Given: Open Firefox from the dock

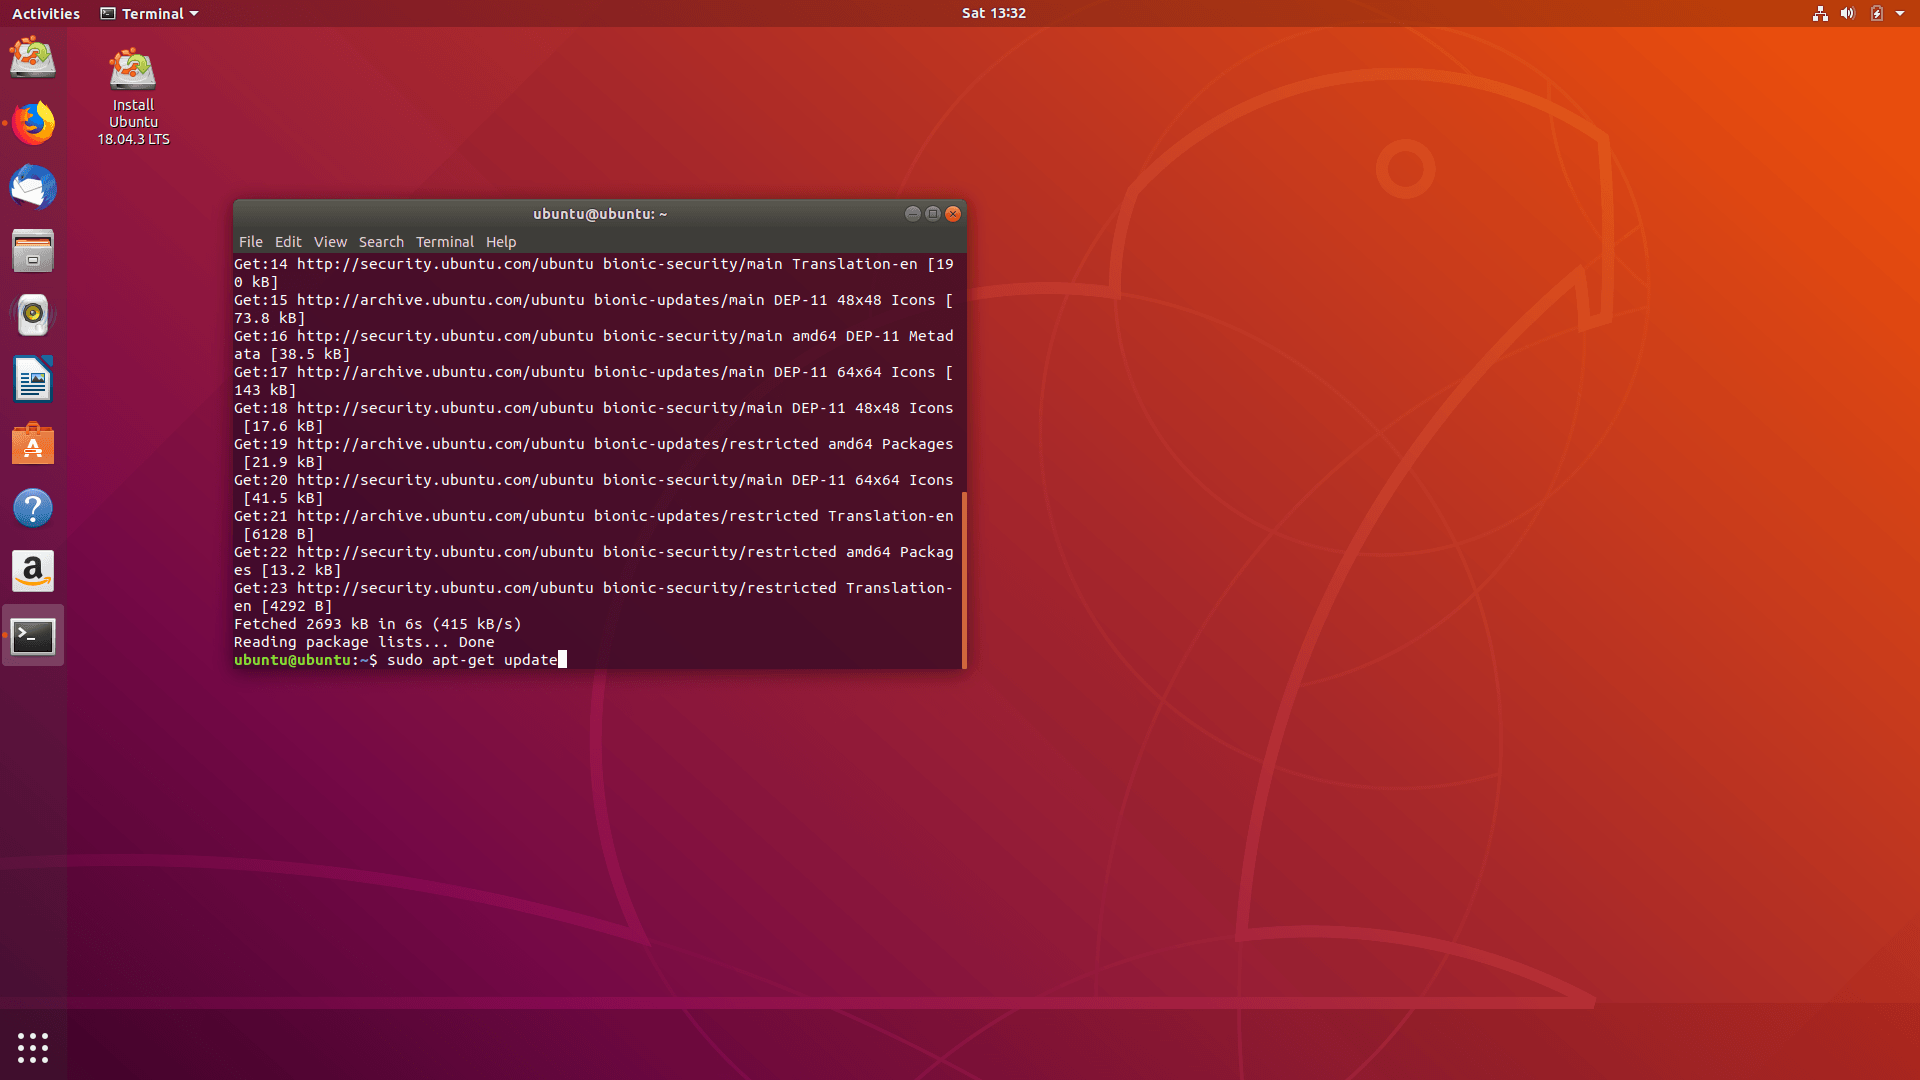Looking at the screenshot, I should (33, 124).
